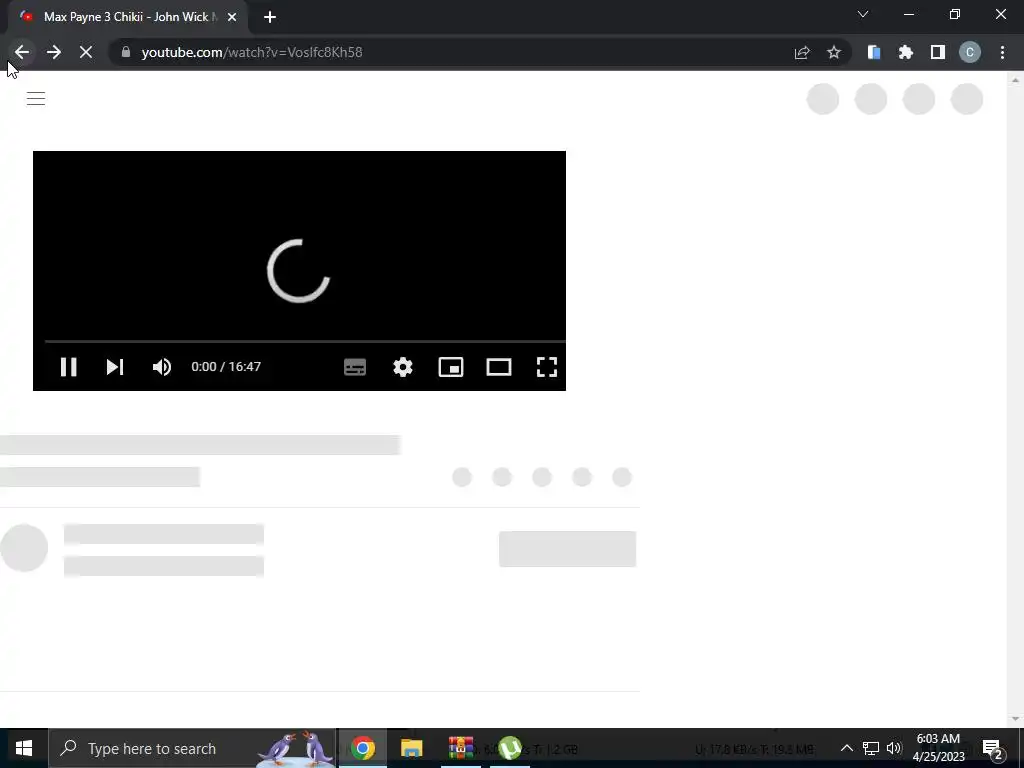Open system volume tray icon
The width and height of the screenshot is (1024, 768).
894,748
